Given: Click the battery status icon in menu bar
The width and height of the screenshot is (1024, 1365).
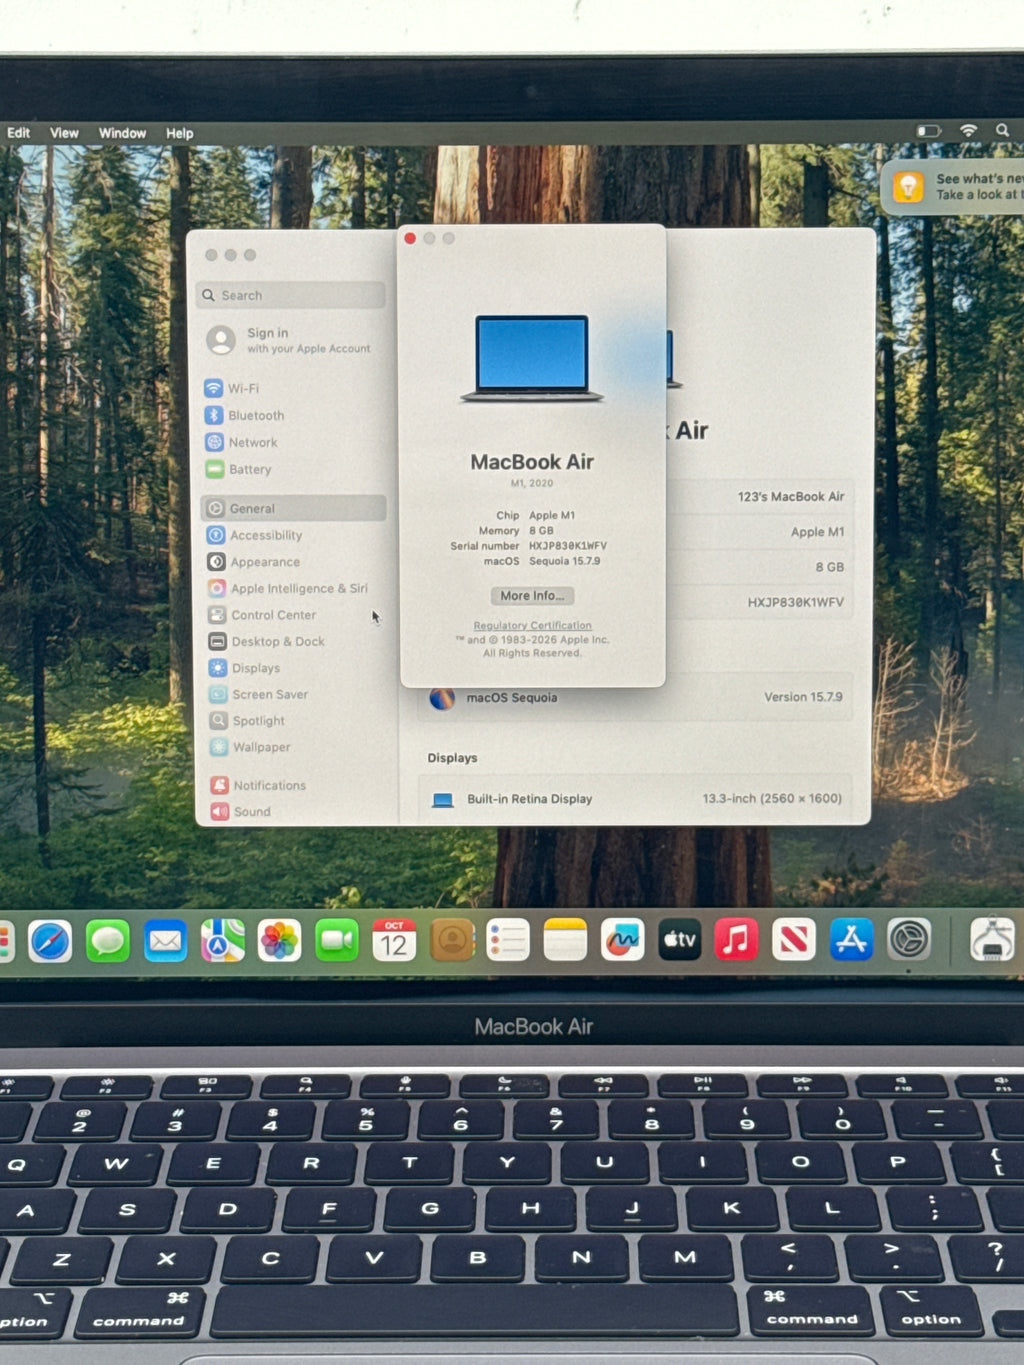Looking at the screenshot, I should (x=929, y=131).
